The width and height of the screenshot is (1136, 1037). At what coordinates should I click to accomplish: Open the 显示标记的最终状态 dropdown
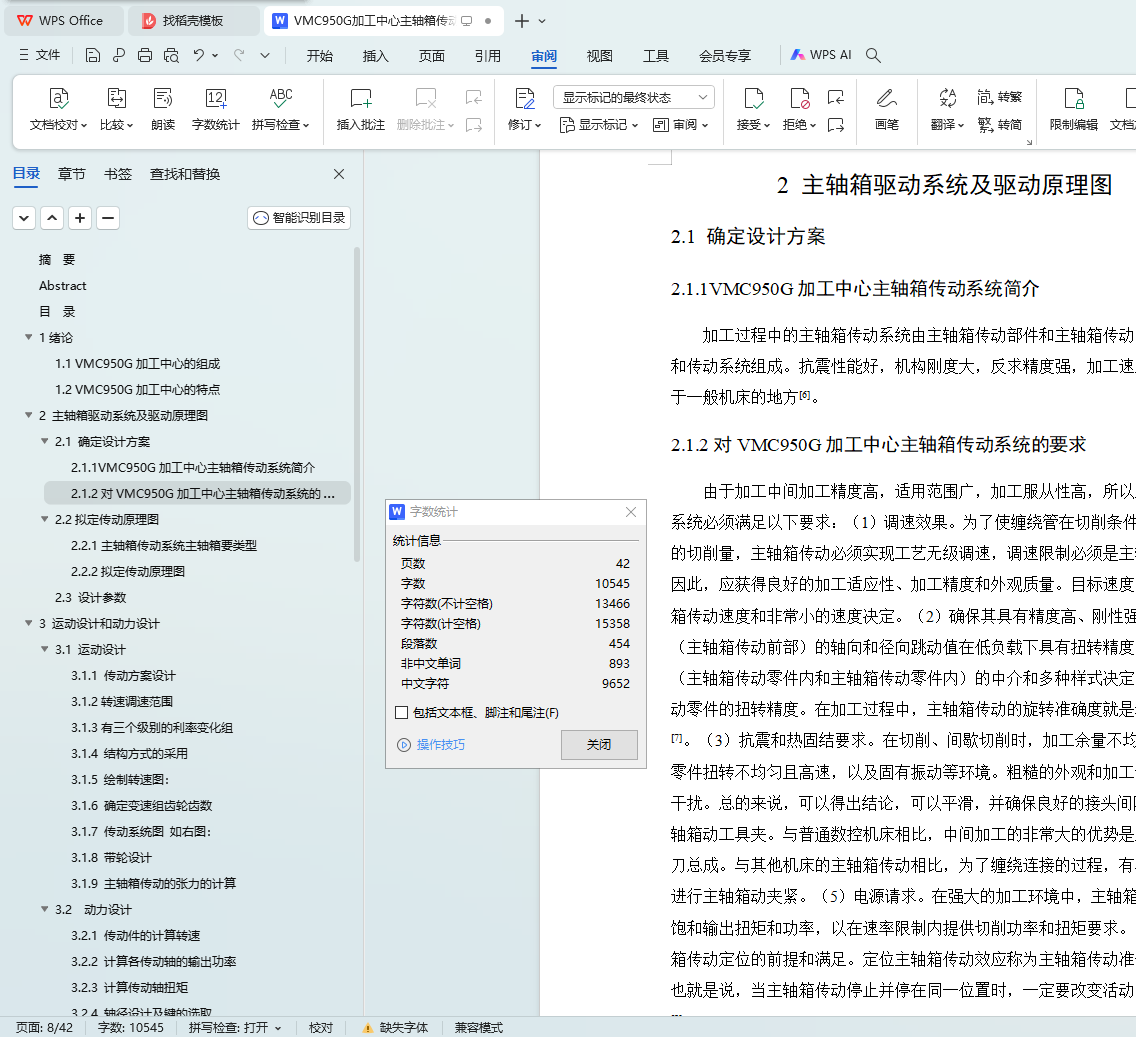[633, 97]
